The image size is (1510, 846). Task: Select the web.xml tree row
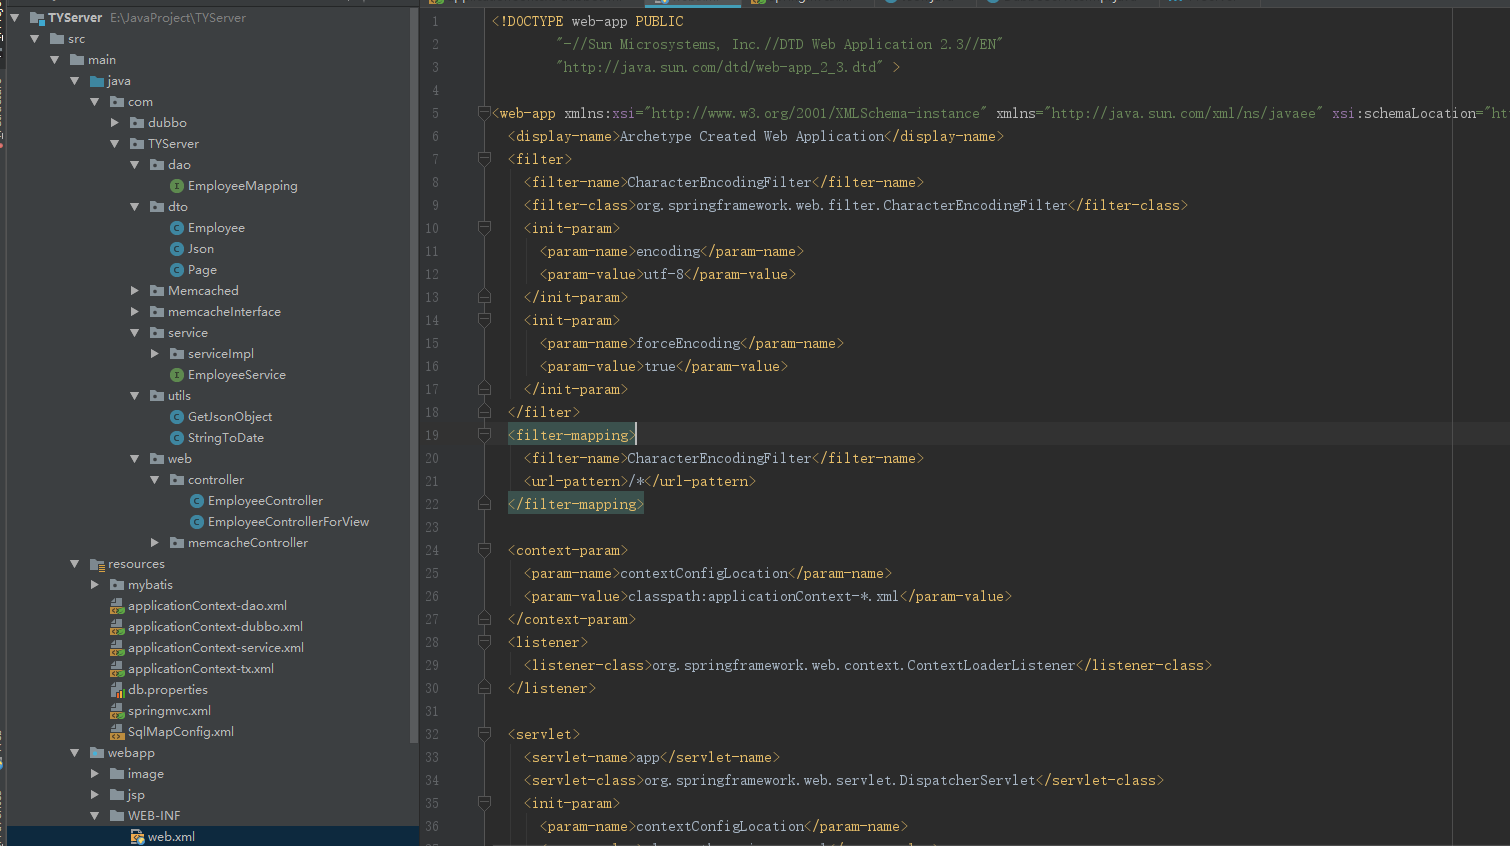212,837
